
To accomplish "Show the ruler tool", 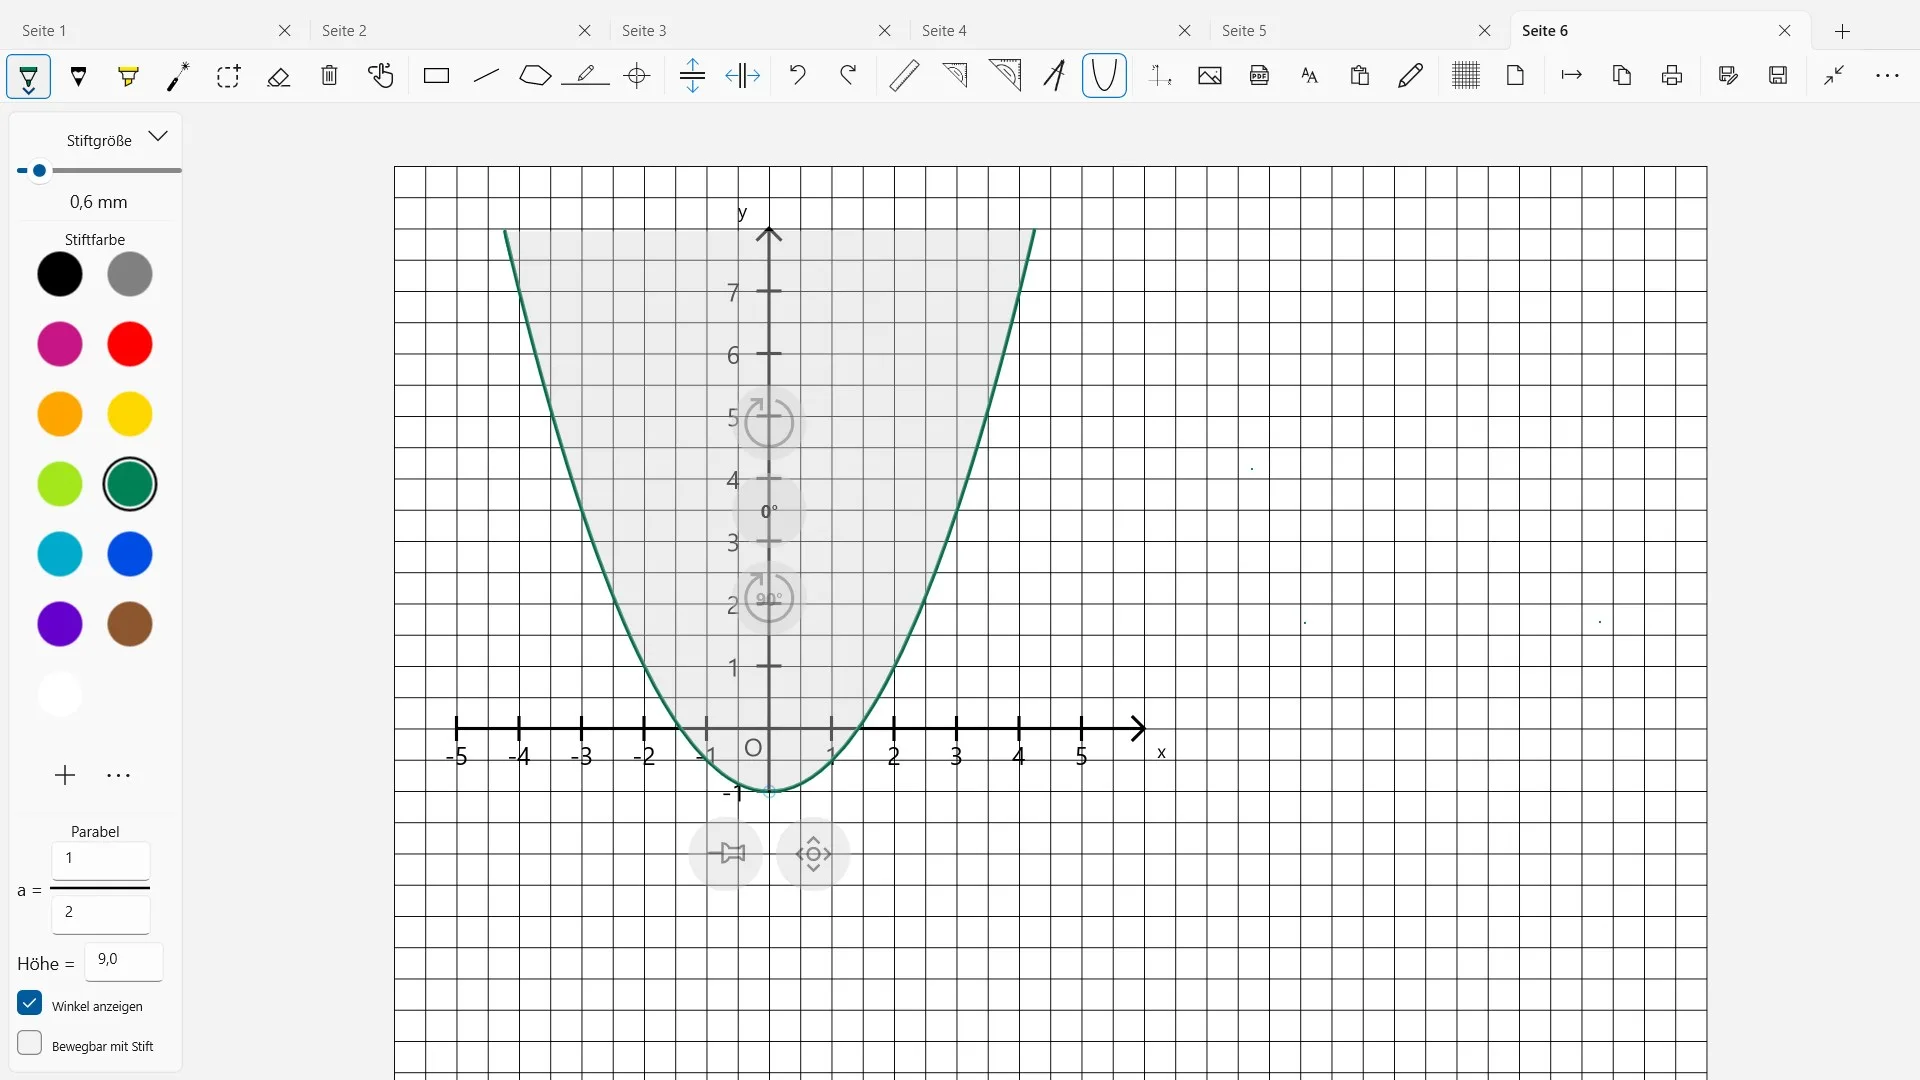I will (x=904, y=76).
